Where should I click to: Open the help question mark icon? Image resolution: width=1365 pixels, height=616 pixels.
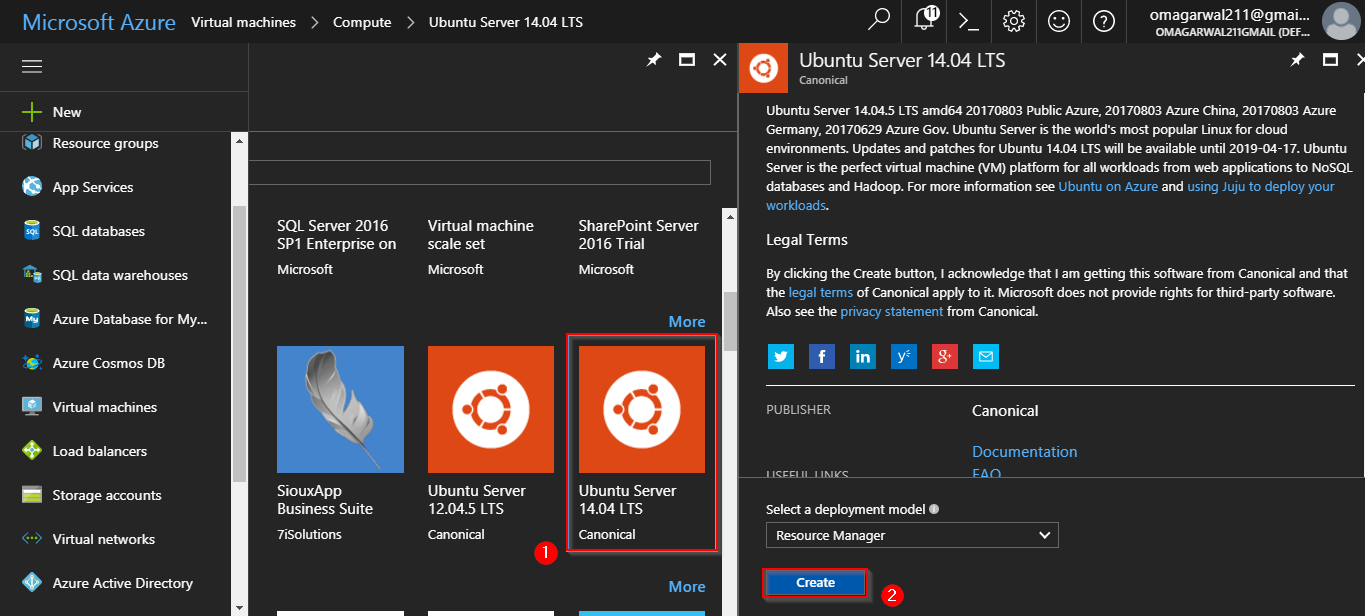coord(1104,21)
